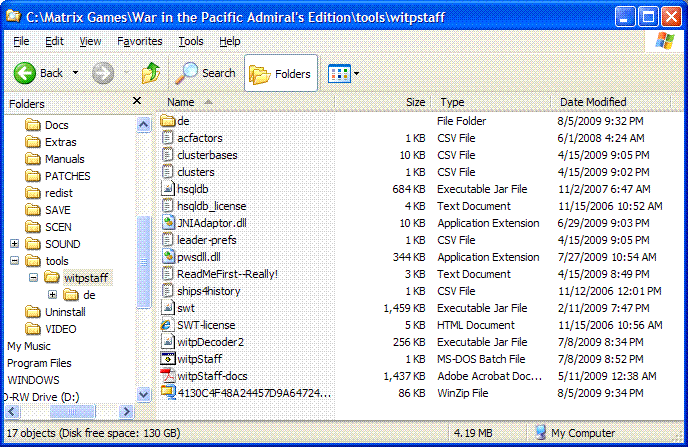Click the clusterbases CSV file icon
The height and width of the screenshot is (447, 688).
coord(167,155)
